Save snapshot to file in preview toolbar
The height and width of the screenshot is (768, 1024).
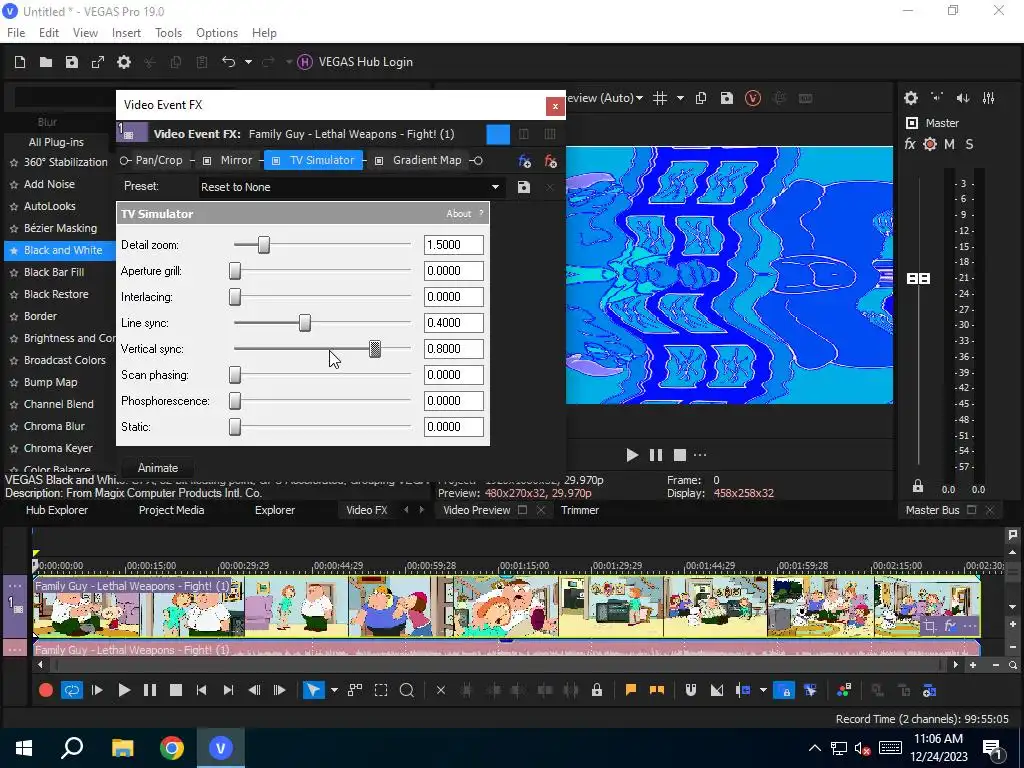727,98
